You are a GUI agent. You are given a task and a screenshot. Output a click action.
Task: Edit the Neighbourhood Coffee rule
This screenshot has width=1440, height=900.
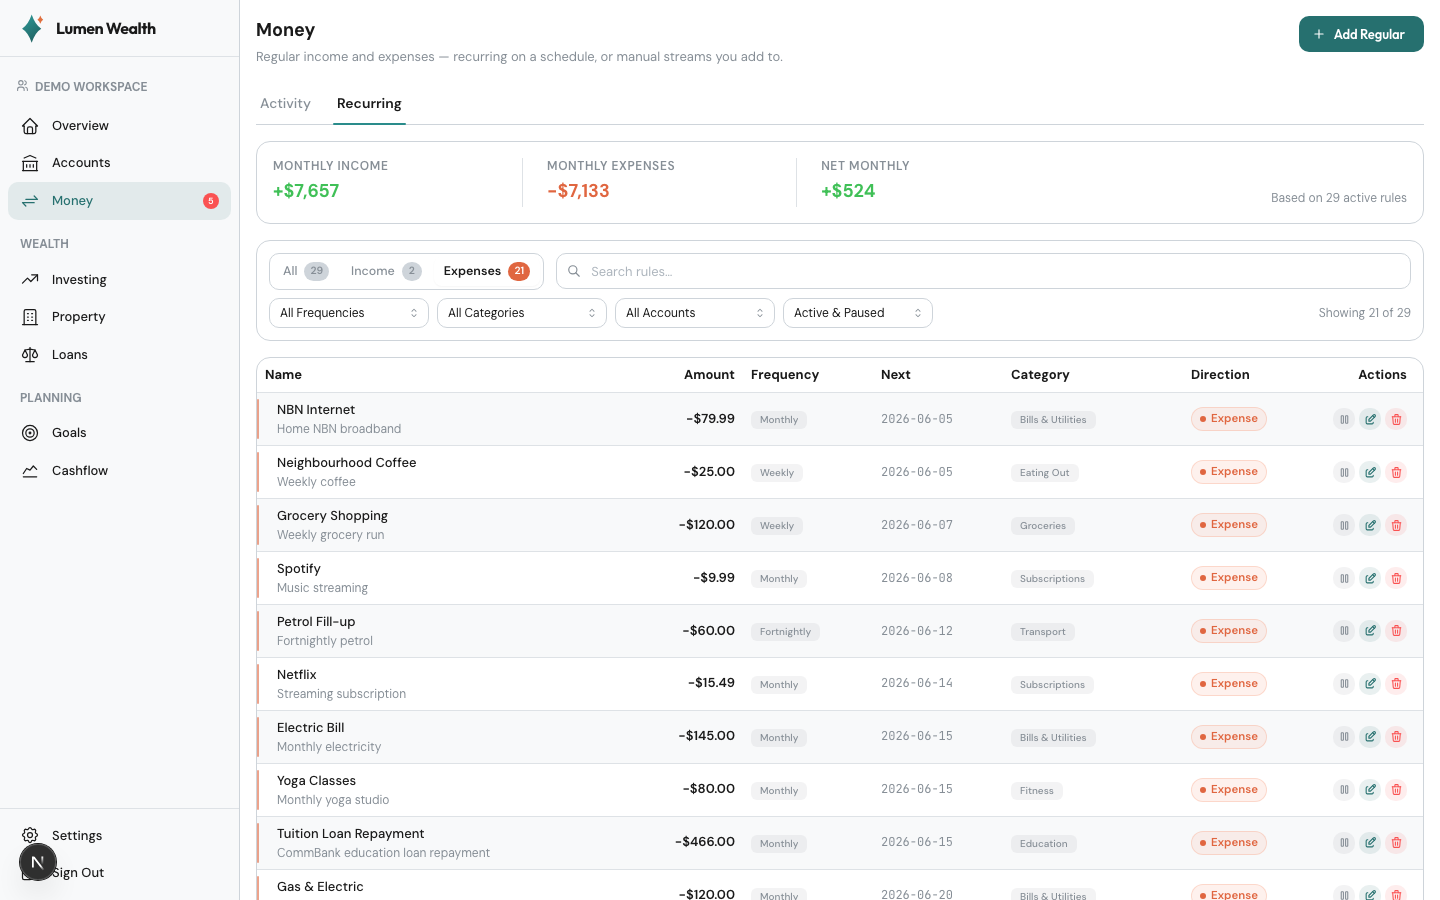pos(1370,472)
